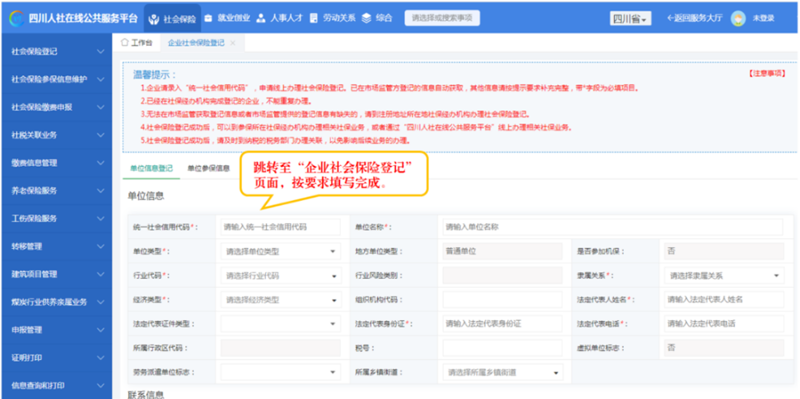Click the 返回服务大厅 link
Screen dimensions: 800x399
(x=695, y=18)
